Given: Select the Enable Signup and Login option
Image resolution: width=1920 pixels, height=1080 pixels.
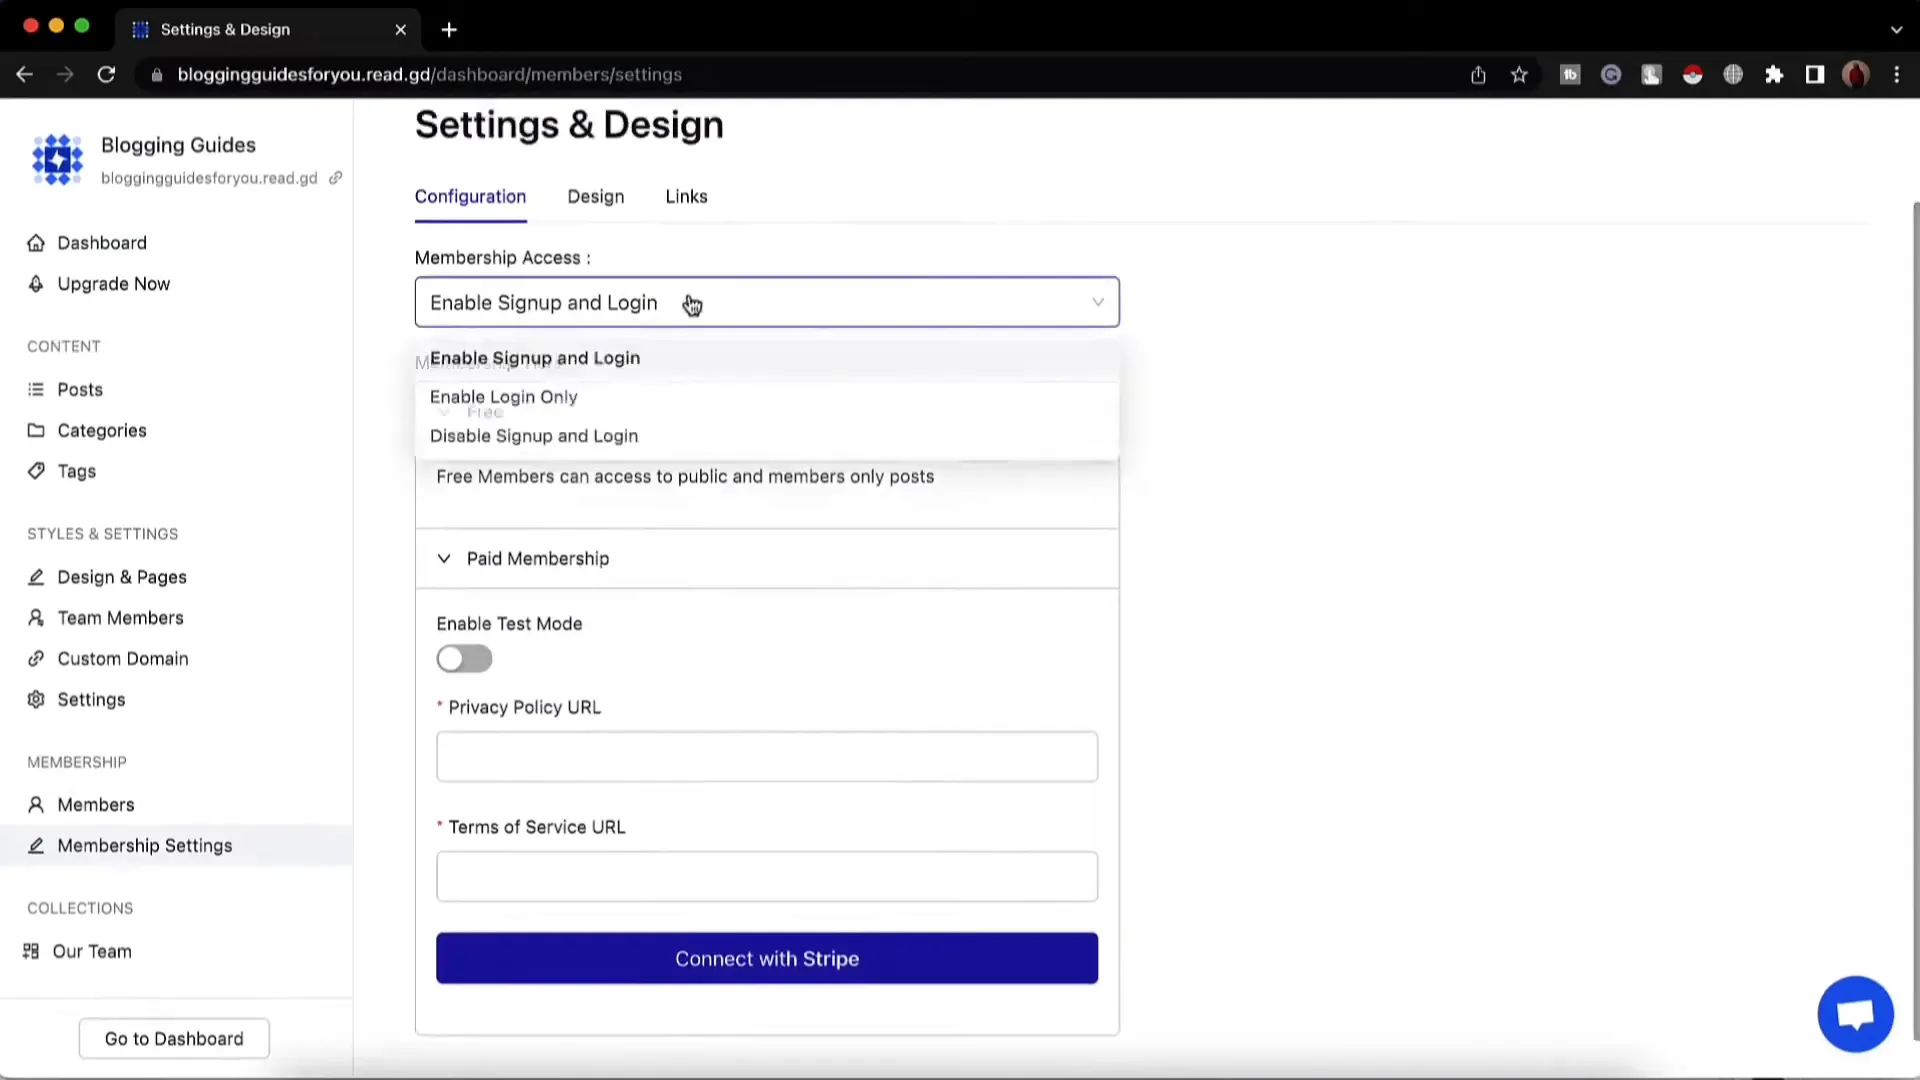Looking at the screenshot, I should 767,358.
